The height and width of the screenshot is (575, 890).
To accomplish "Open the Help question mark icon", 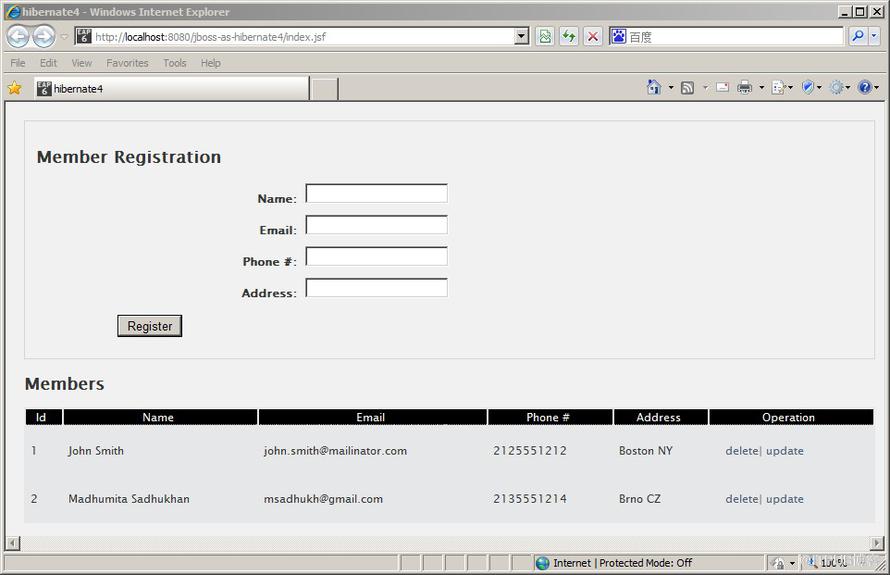I will (864, 87).
